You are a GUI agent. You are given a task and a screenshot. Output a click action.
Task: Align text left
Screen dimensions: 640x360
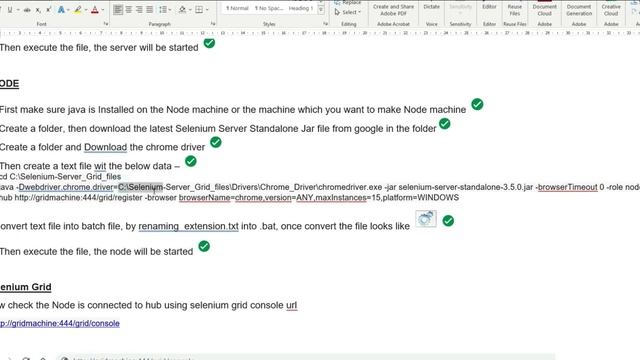coord(118,9)
